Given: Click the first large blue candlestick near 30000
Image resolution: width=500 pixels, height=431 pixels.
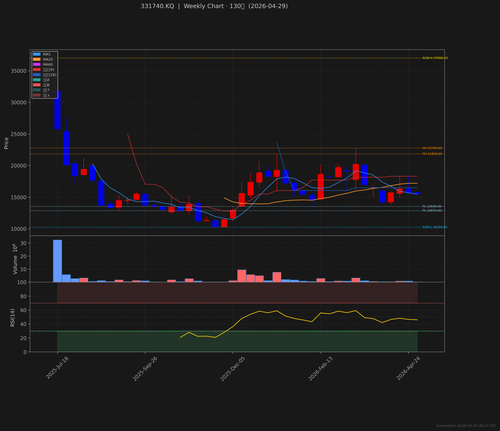Looking at the screenshot, I should (57, 110).
